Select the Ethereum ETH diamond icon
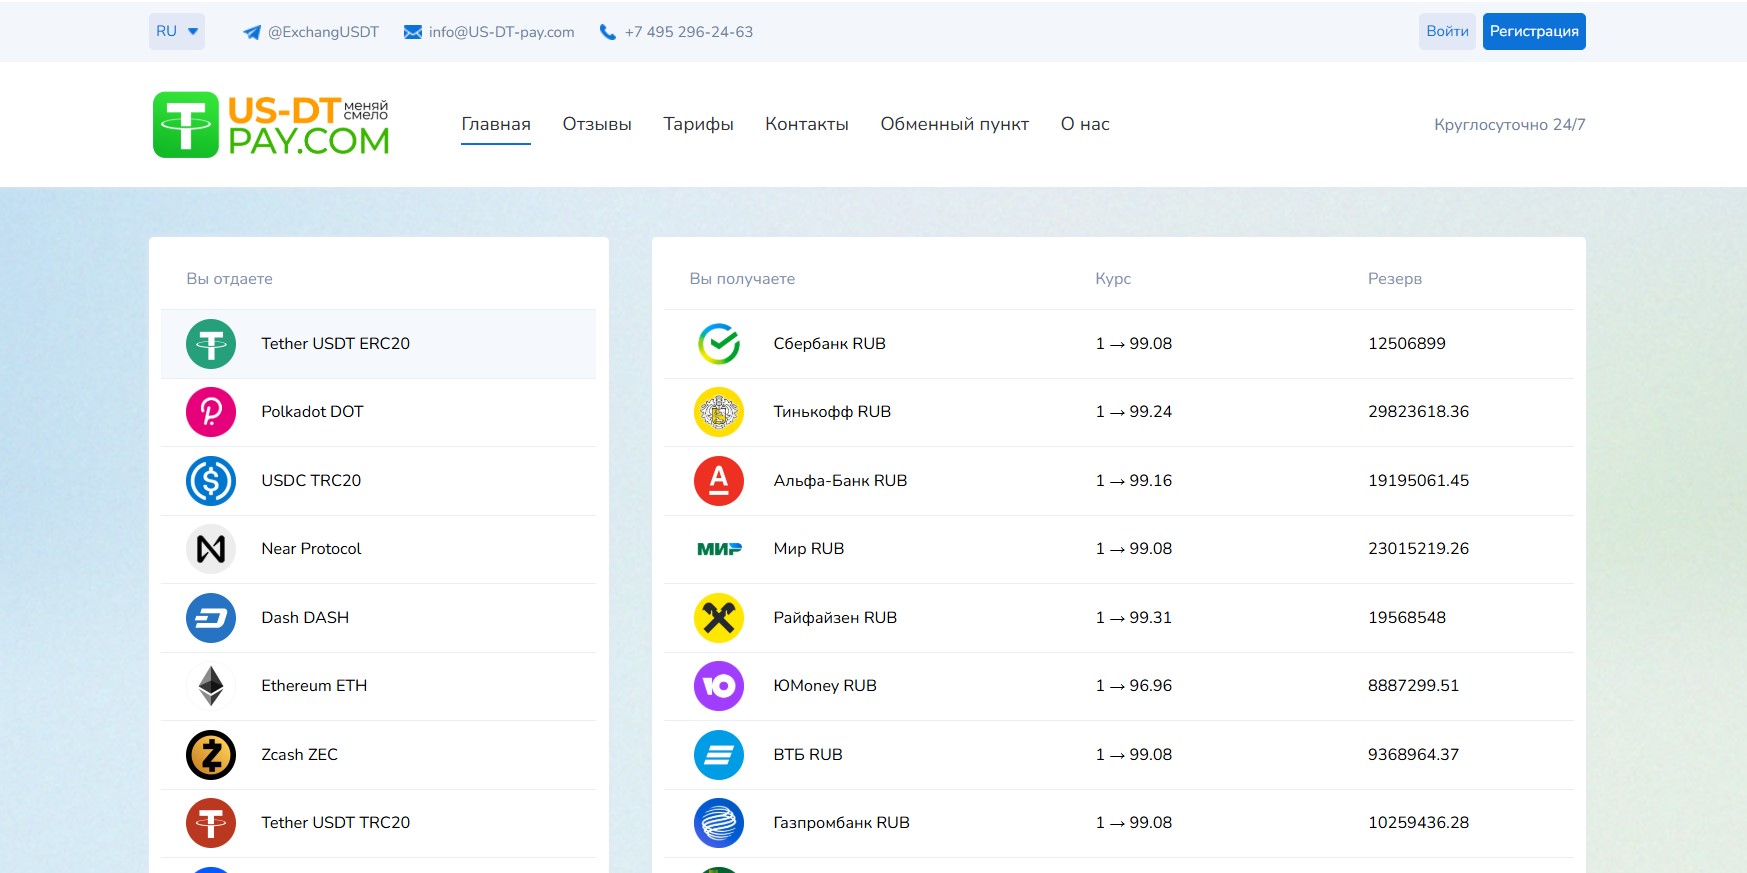 coord(211,686)
